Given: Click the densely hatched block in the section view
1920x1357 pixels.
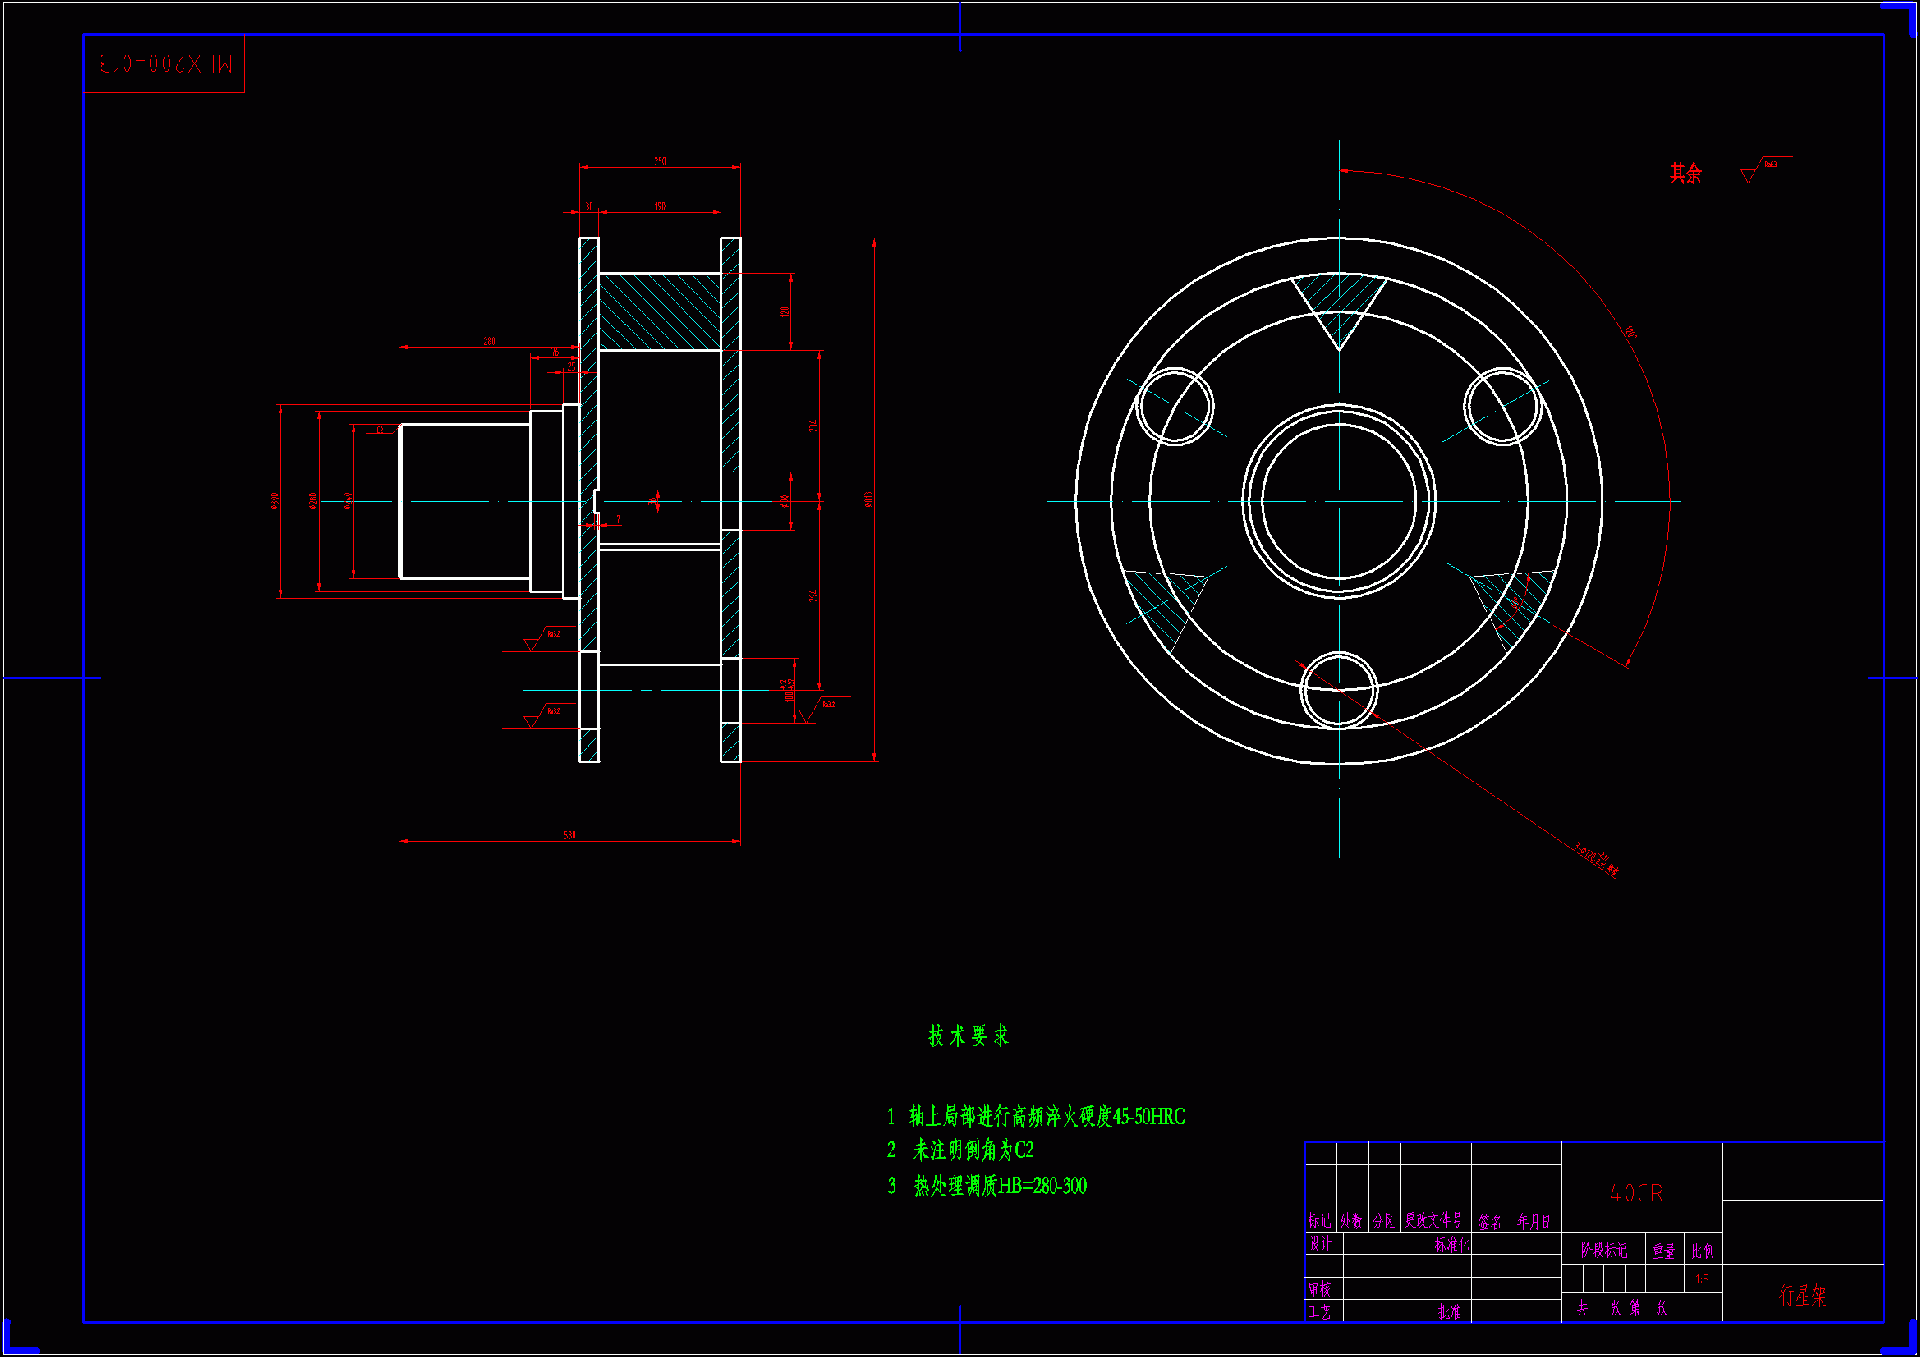Looking at the screenshot, I should pyautogui.click(x=659, y=311).
